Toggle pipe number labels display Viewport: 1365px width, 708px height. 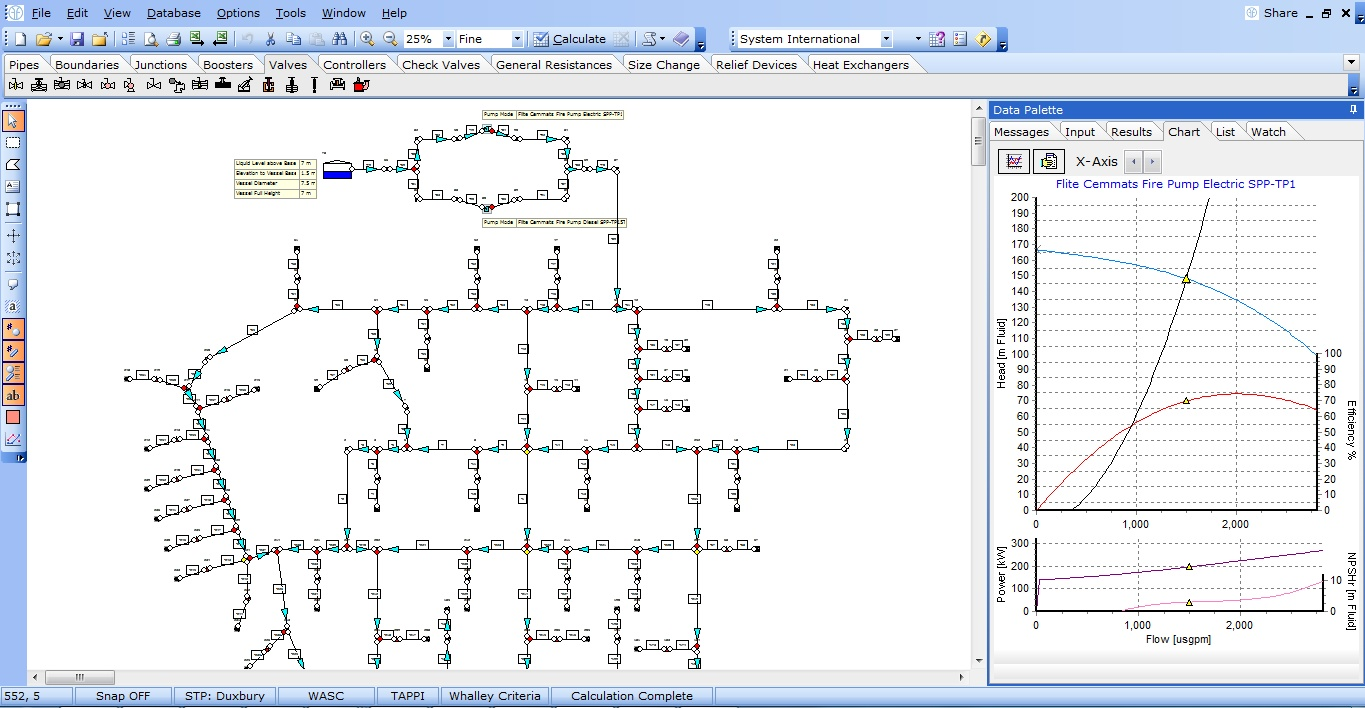coord(13,351)
